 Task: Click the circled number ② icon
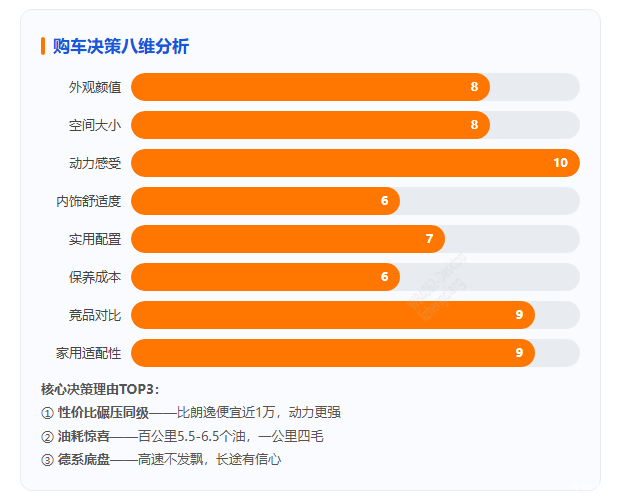tap(47, 437)
